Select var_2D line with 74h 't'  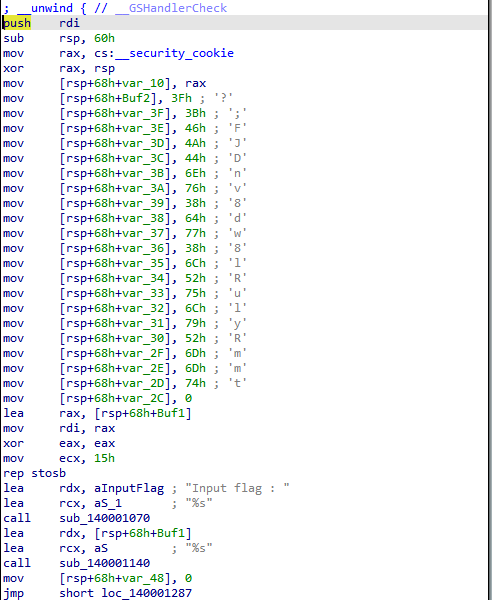125,383
